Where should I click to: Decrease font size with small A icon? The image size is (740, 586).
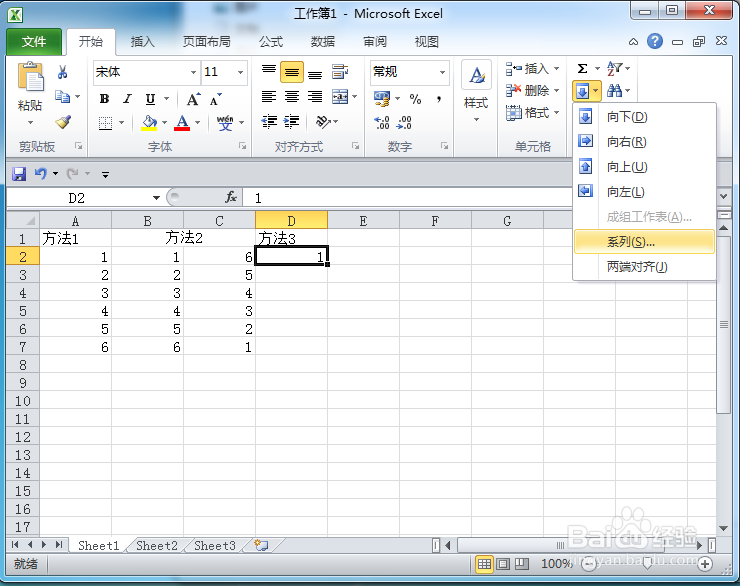pos(216,99)
